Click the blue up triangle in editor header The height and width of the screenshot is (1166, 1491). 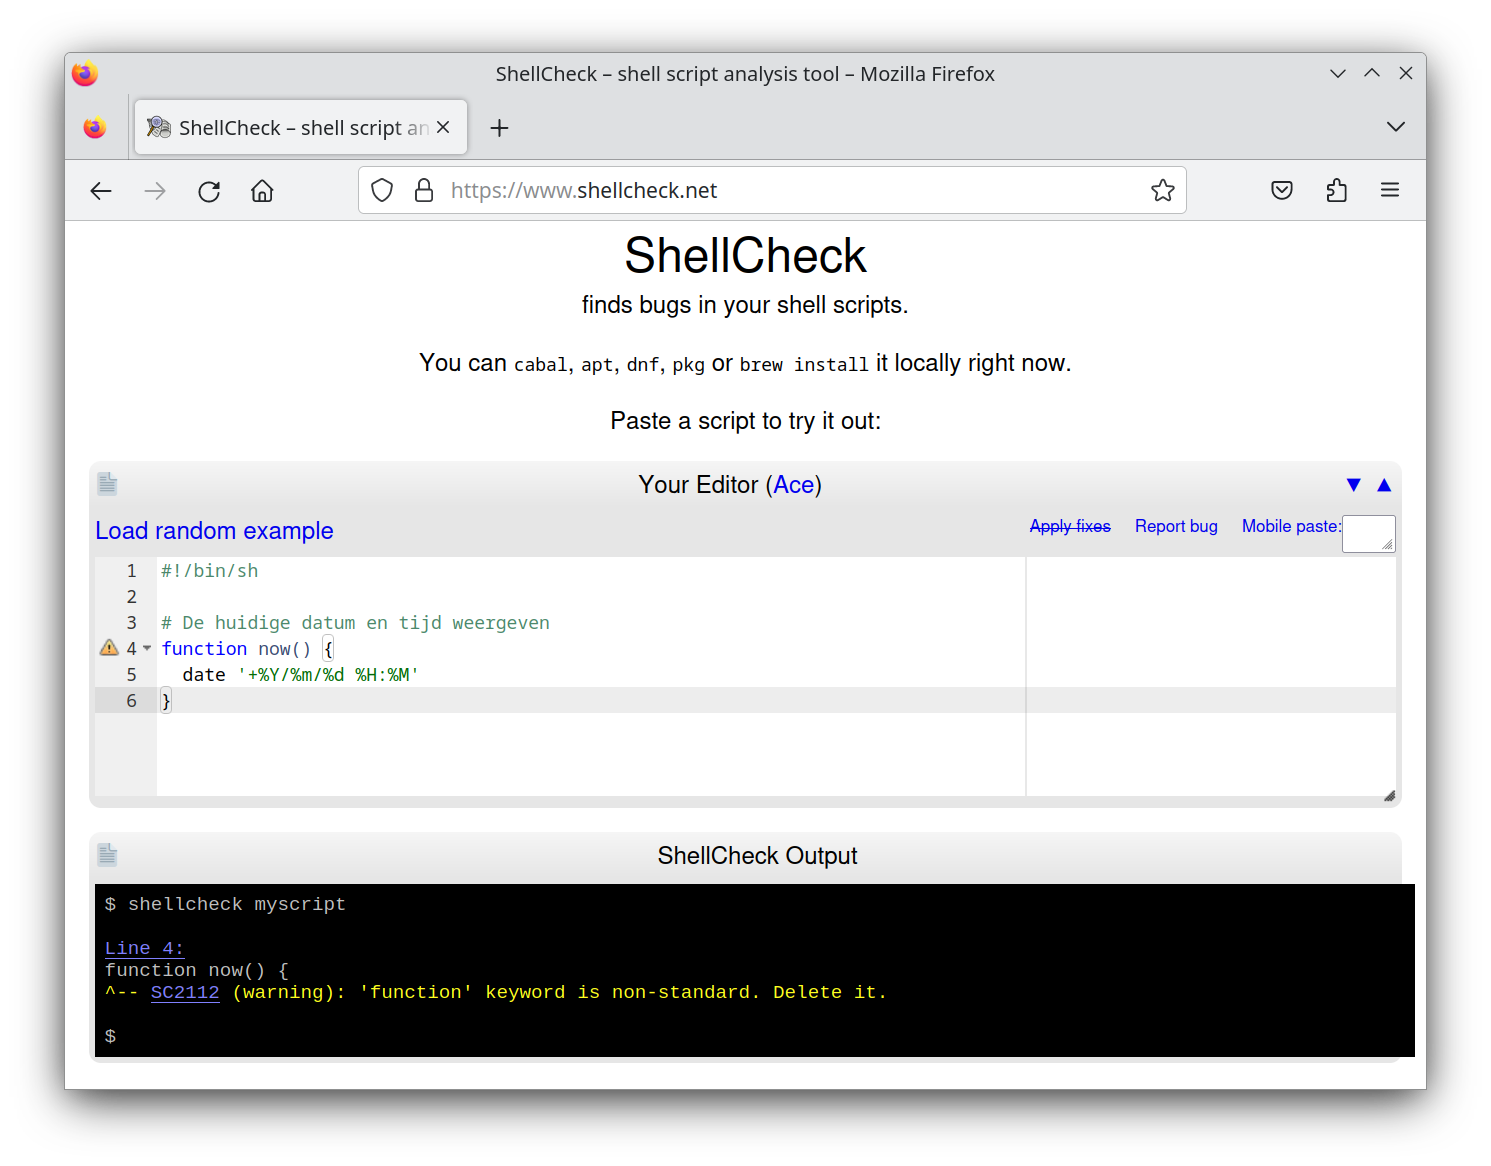1384,485
